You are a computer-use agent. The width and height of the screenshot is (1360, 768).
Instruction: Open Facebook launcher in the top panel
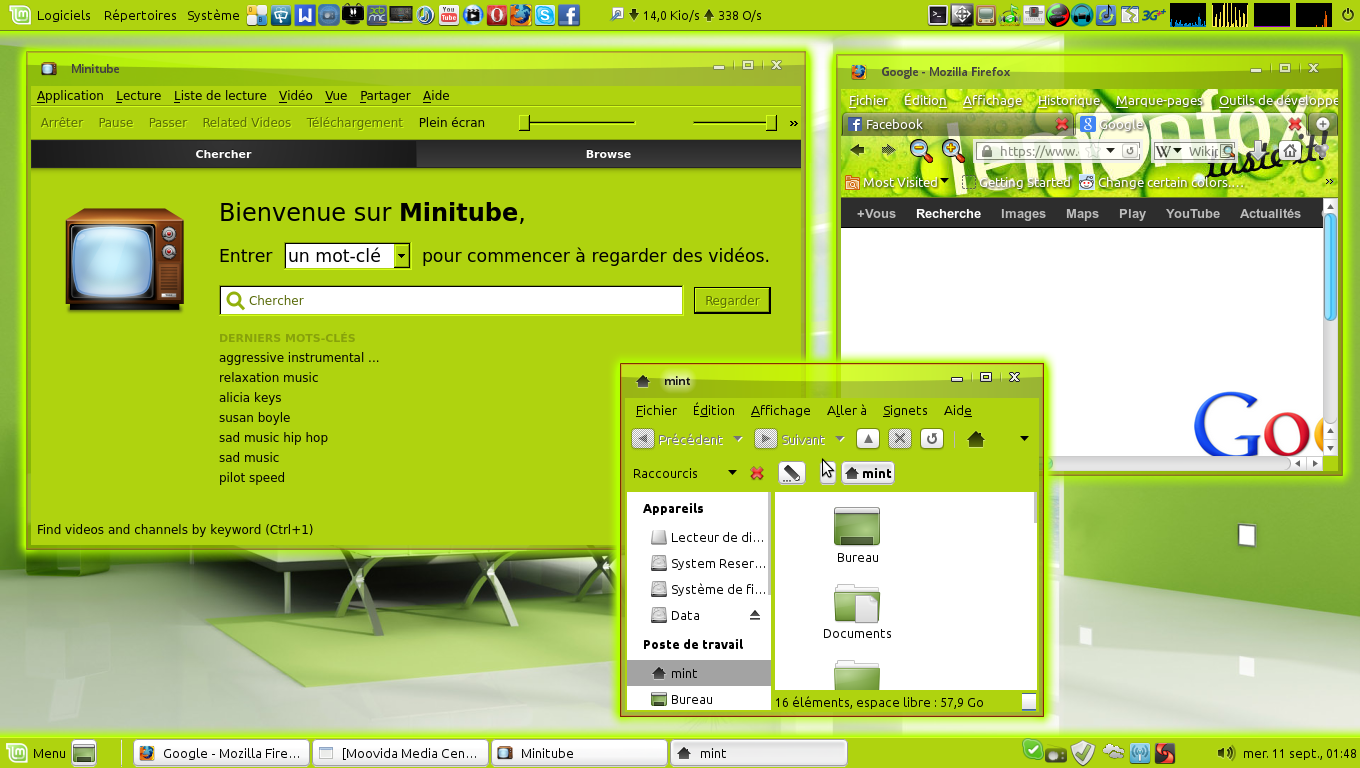pos(569,15)
